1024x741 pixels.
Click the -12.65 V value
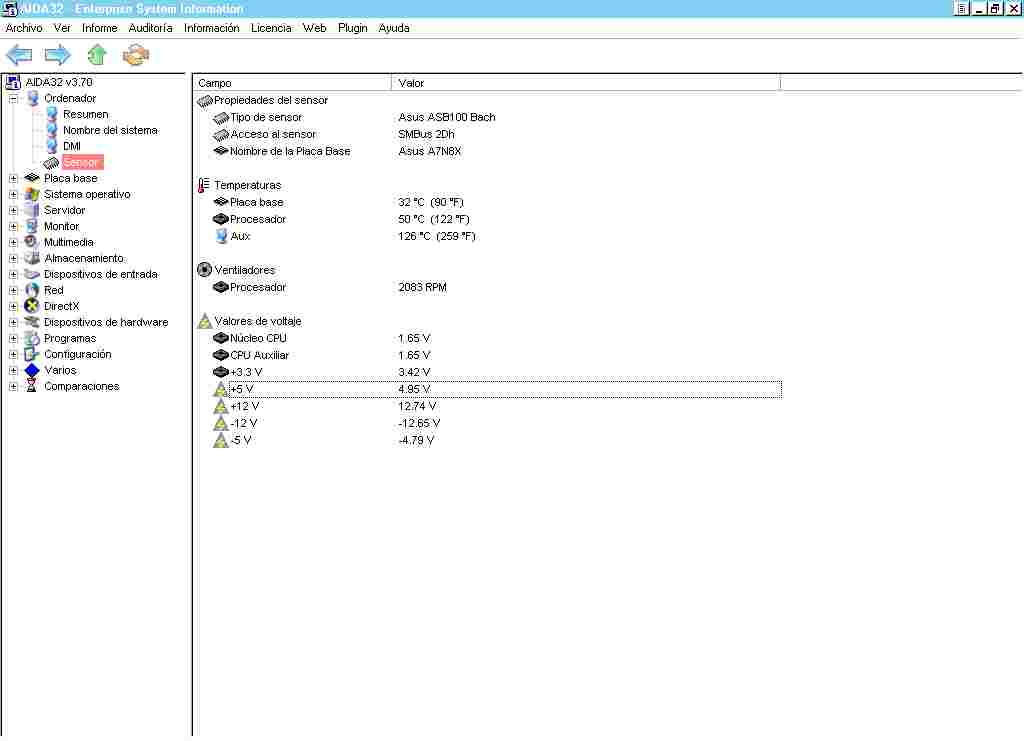(x=419, y=423)
